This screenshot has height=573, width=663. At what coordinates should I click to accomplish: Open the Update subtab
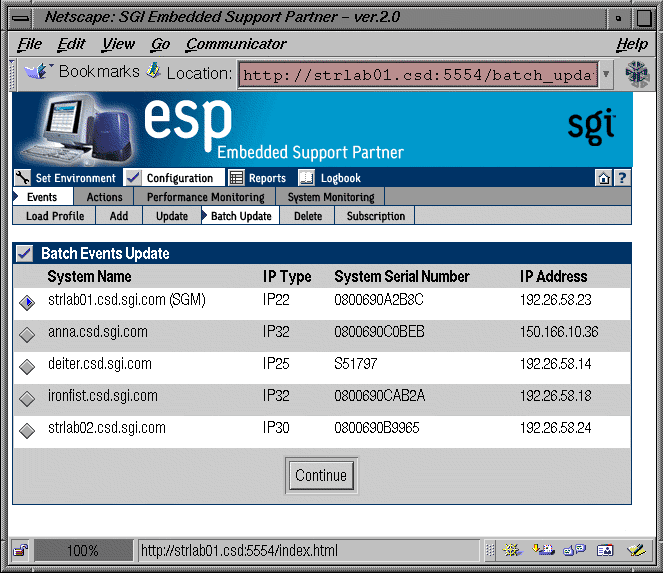[x=172, y=216]
